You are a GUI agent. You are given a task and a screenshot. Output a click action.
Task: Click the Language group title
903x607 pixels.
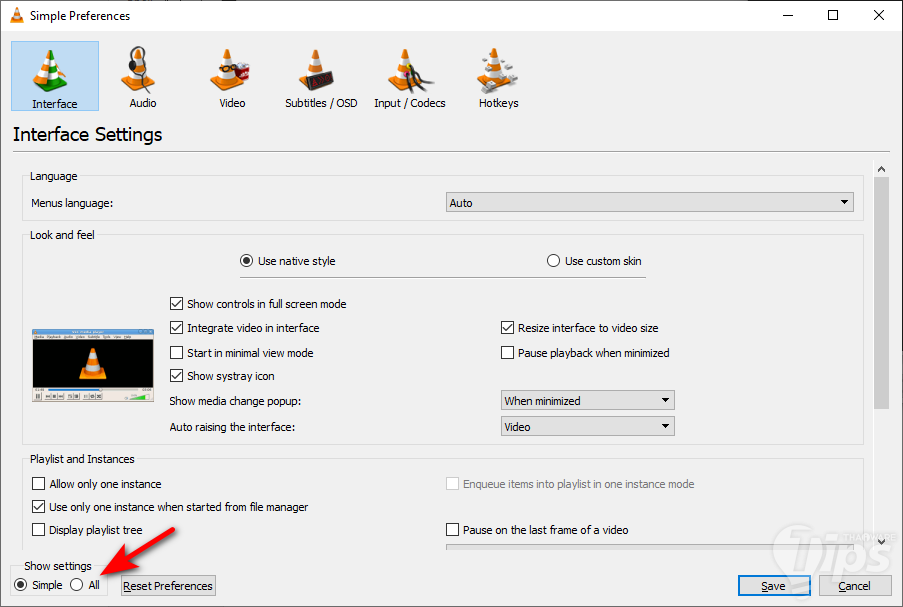click(54, 176)
